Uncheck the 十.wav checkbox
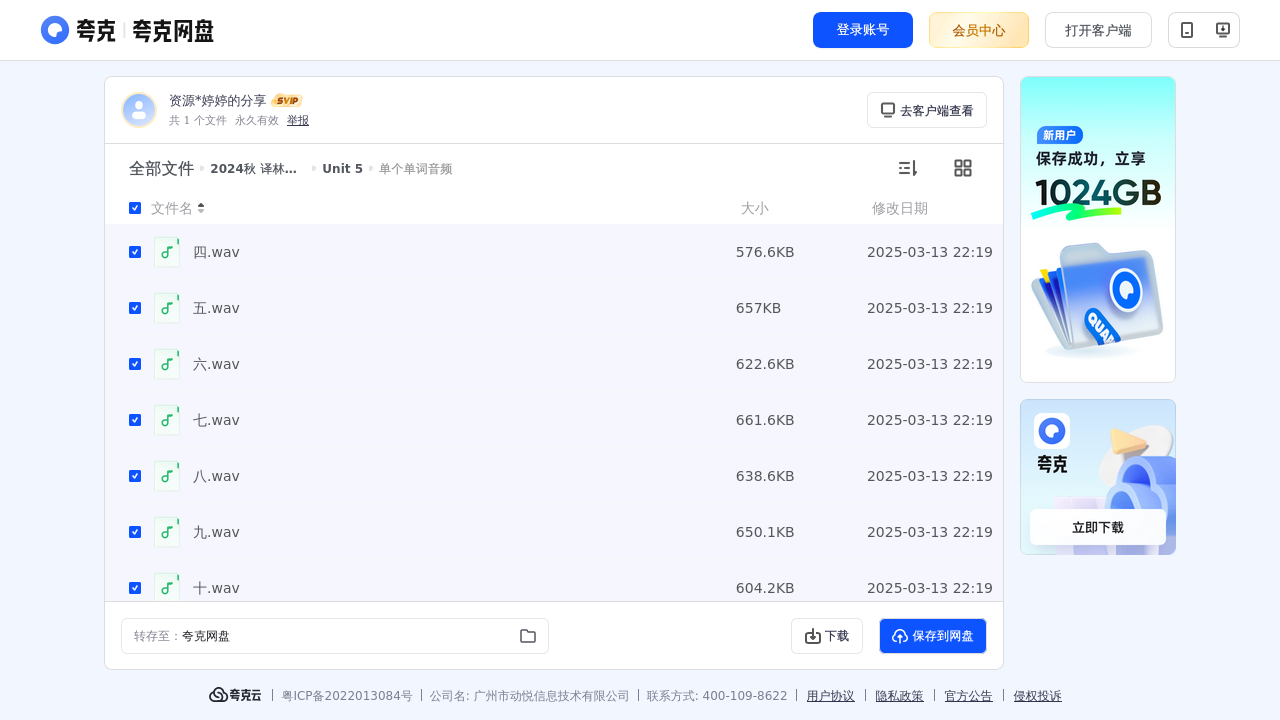The height and width of the screenshot is (720, 1280). click(x=135, y=588)
